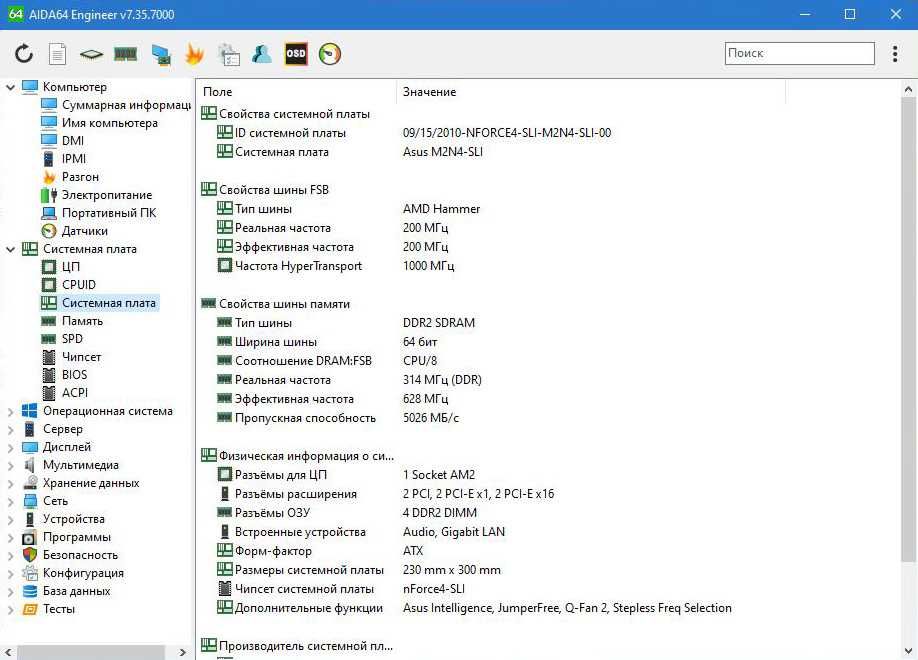Screen dimensions: 918x660
Task: Select the SPD tree item
Action: click(72, 338)
